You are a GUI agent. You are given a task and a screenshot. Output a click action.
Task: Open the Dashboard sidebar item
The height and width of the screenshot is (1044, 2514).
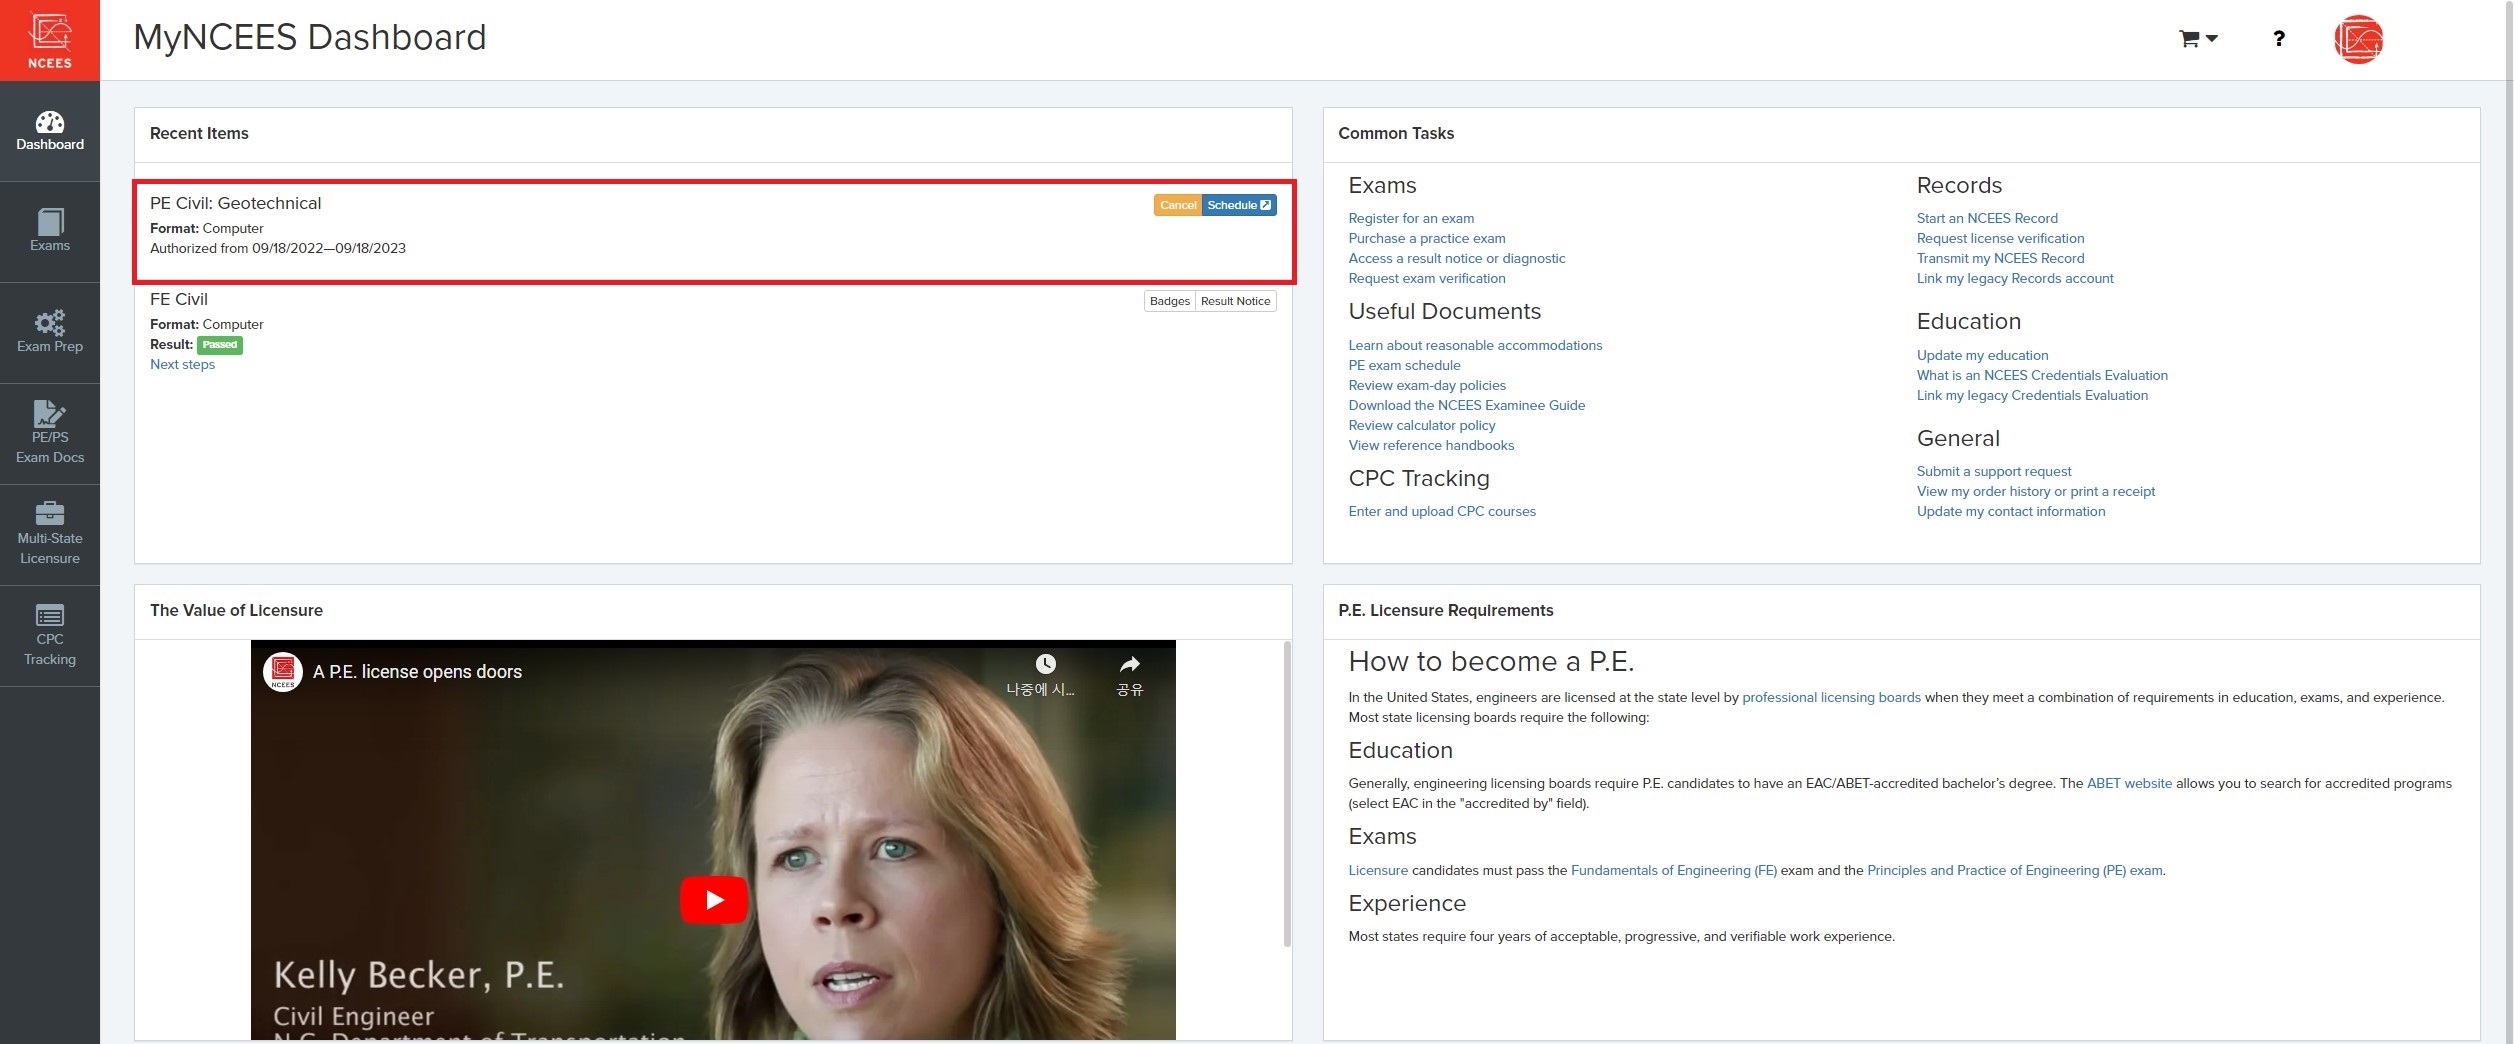tap(50, 131)
